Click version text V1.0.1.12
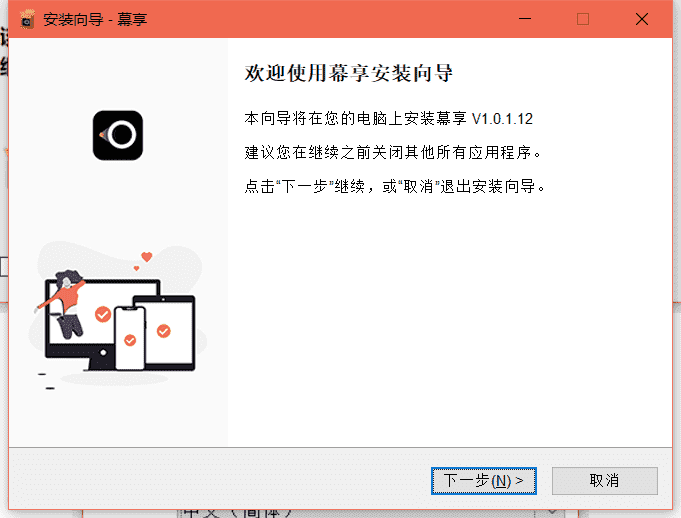Image resolution: width=681 pixels, height=518 pixels. [x=502, y=119]
